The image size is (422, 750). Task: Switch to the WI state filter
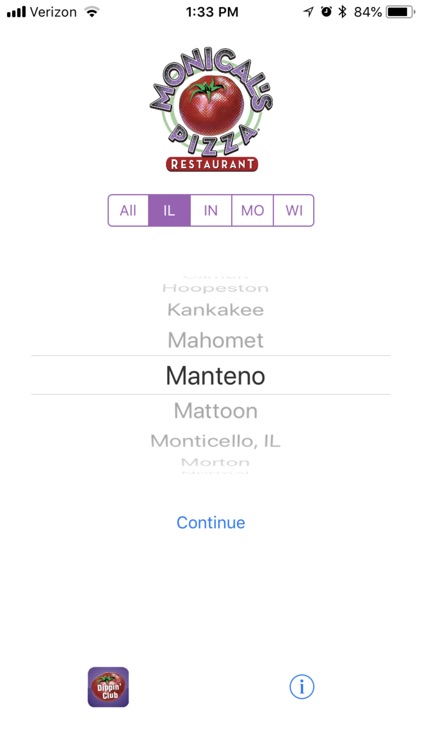294,210
